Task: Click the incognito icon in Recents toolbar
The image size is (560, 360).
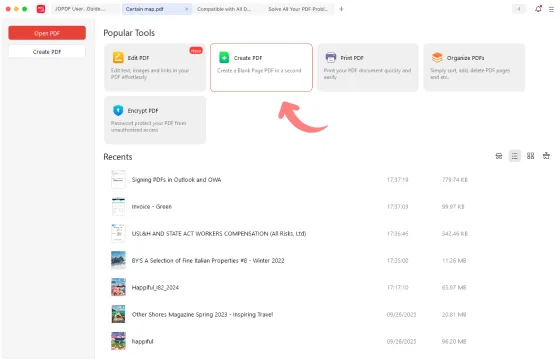Action: point(499,156)
